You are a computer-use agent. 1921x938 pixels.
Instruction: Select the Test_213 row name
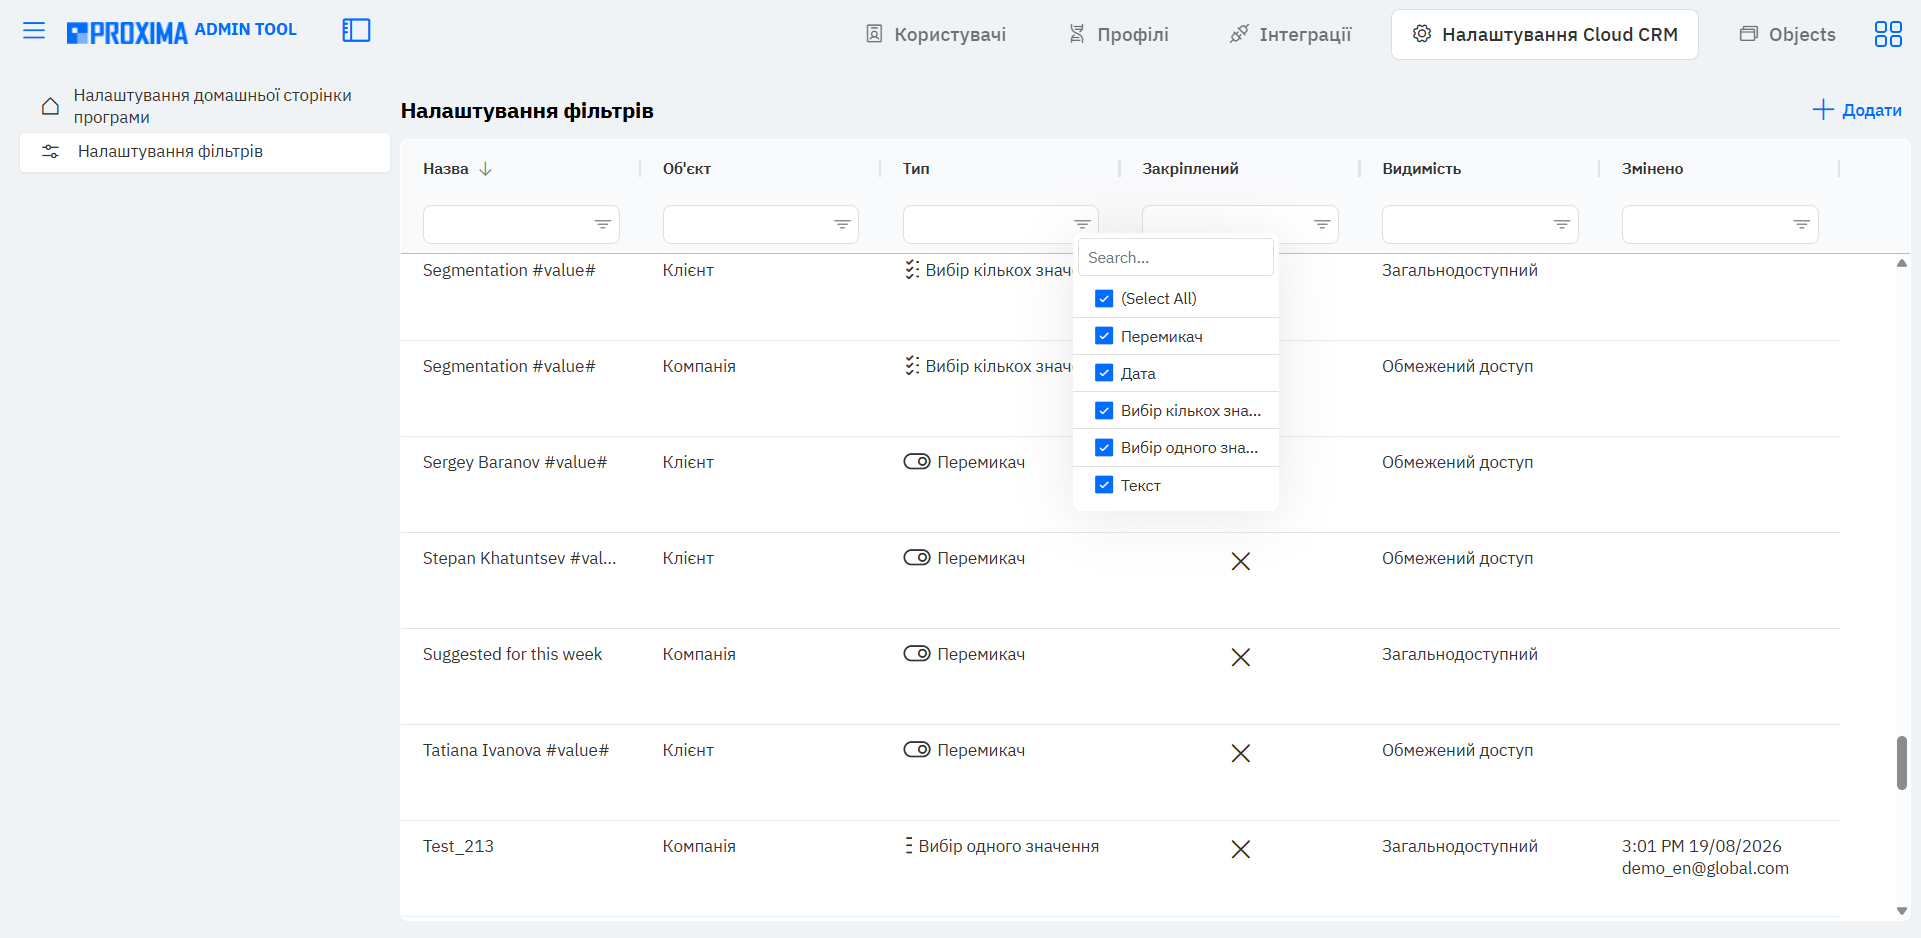(x=458, y=847)
